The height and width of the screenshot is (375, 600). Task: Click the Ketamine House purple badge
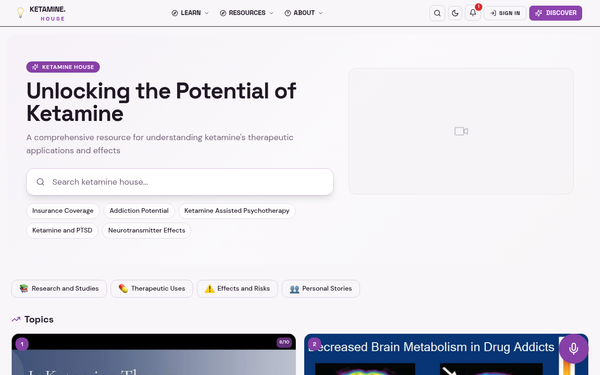click(63, 67)
